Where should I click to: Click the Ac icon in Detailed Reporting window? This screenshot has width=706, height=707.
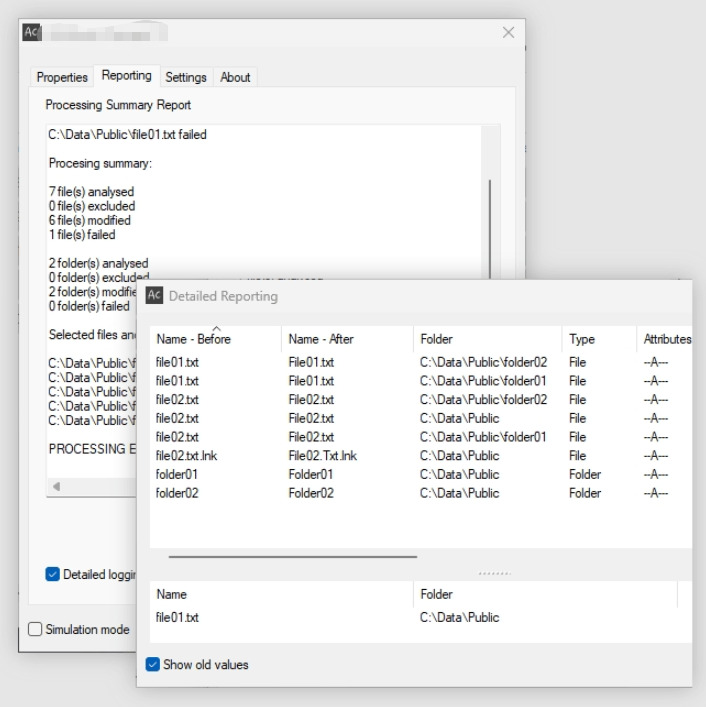click(154, 296)
